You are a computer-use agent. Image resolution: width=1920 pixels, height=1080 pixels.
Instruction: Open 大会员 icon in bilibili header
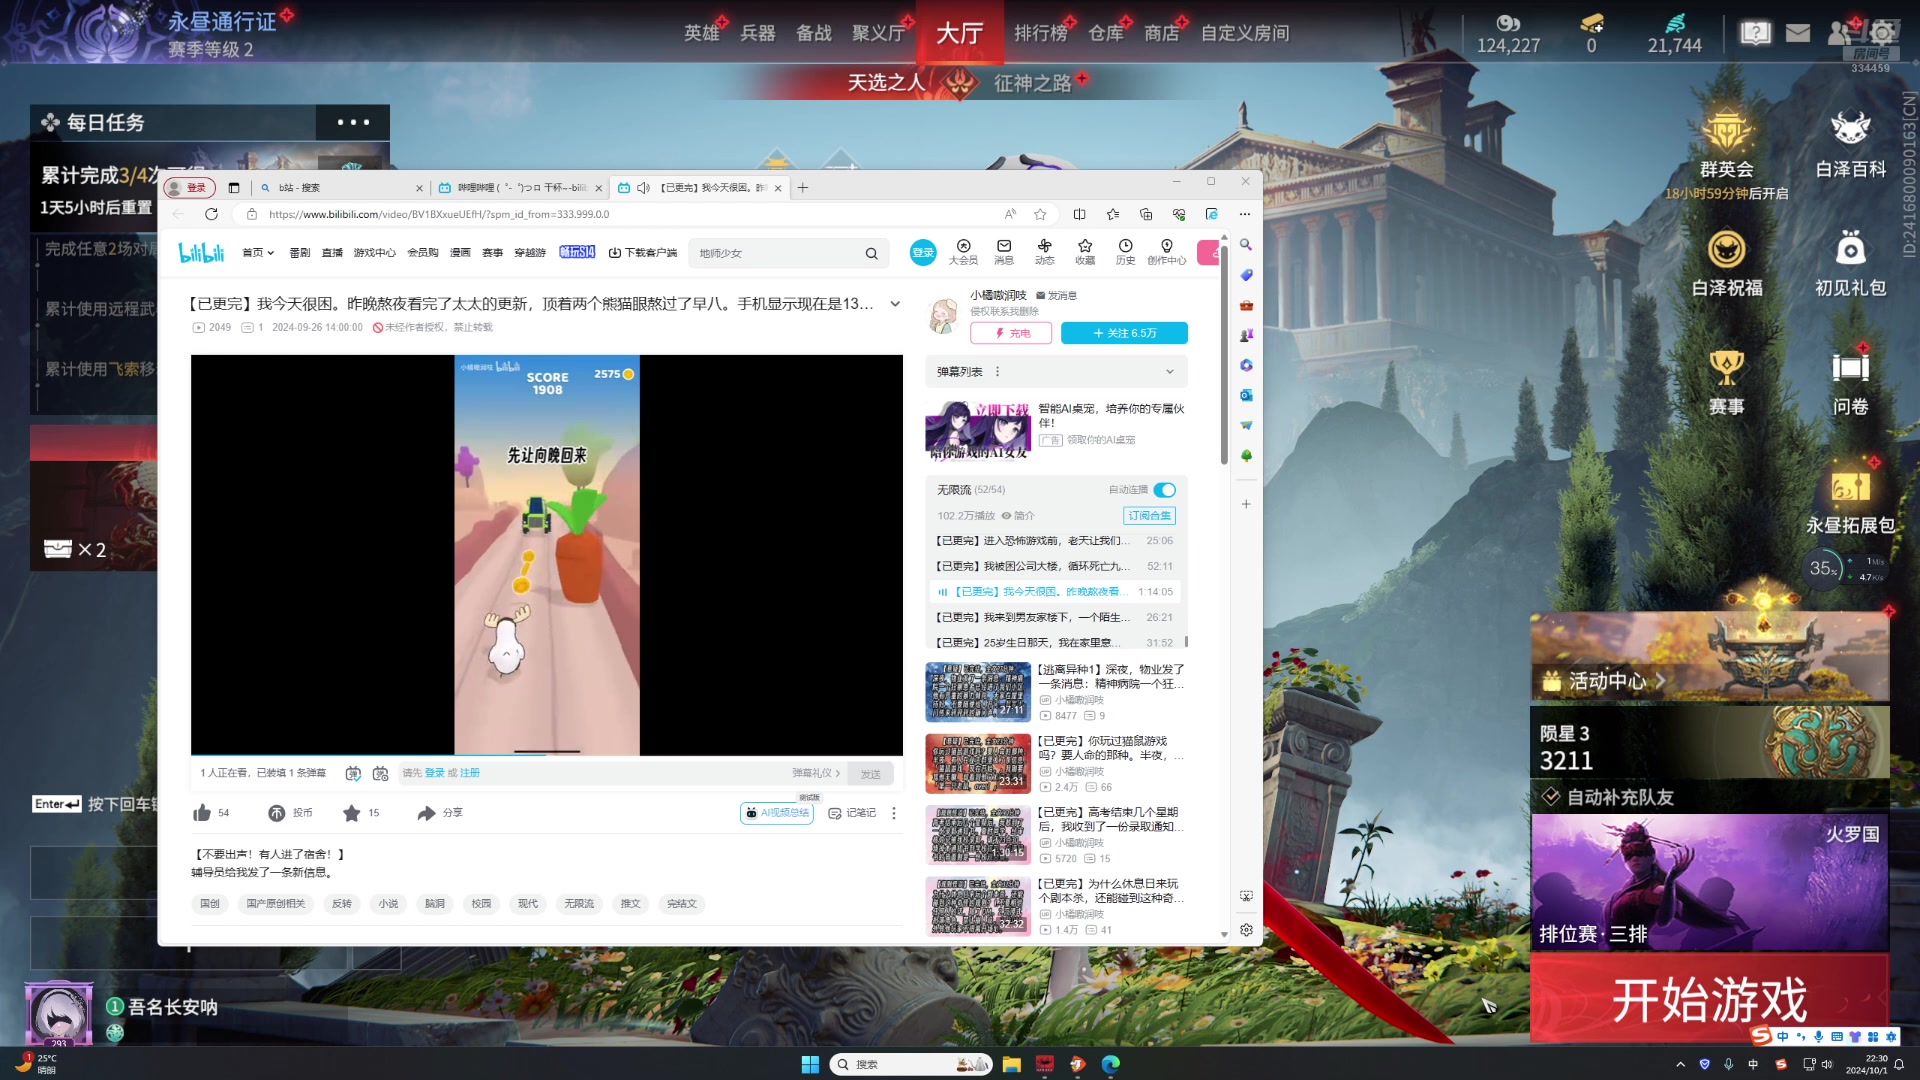(963, 252)
